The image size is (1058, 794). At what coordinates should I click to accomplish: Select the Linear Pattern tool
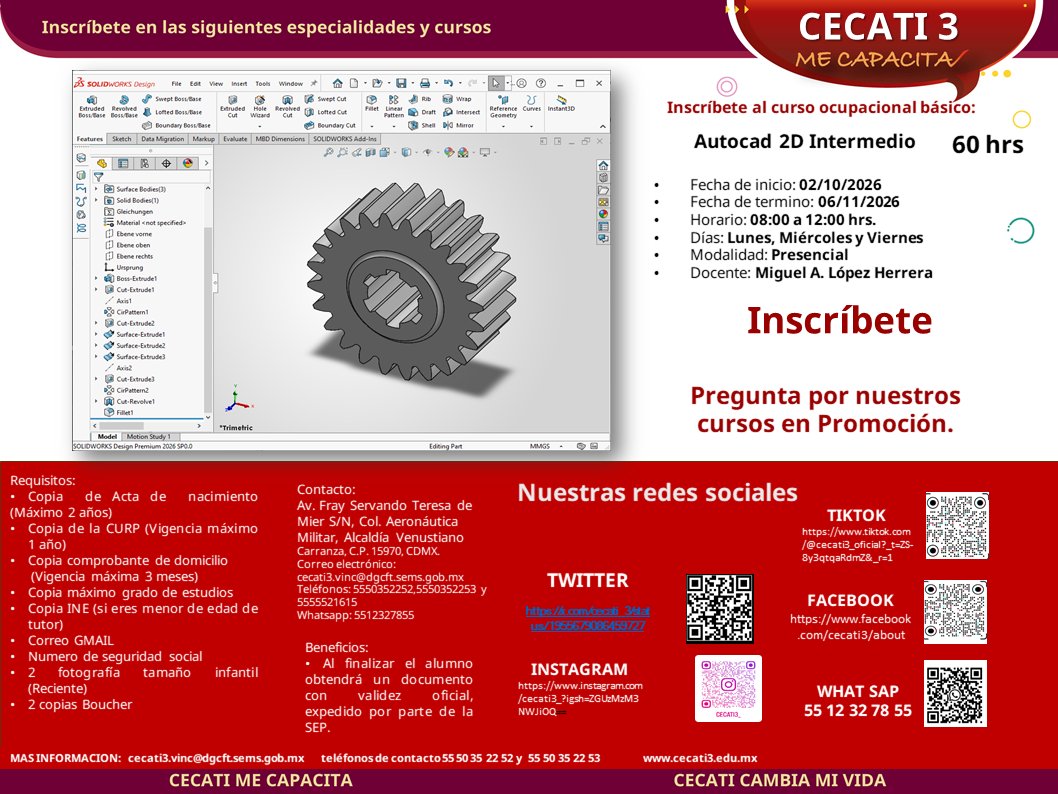(x=393, y=107)
